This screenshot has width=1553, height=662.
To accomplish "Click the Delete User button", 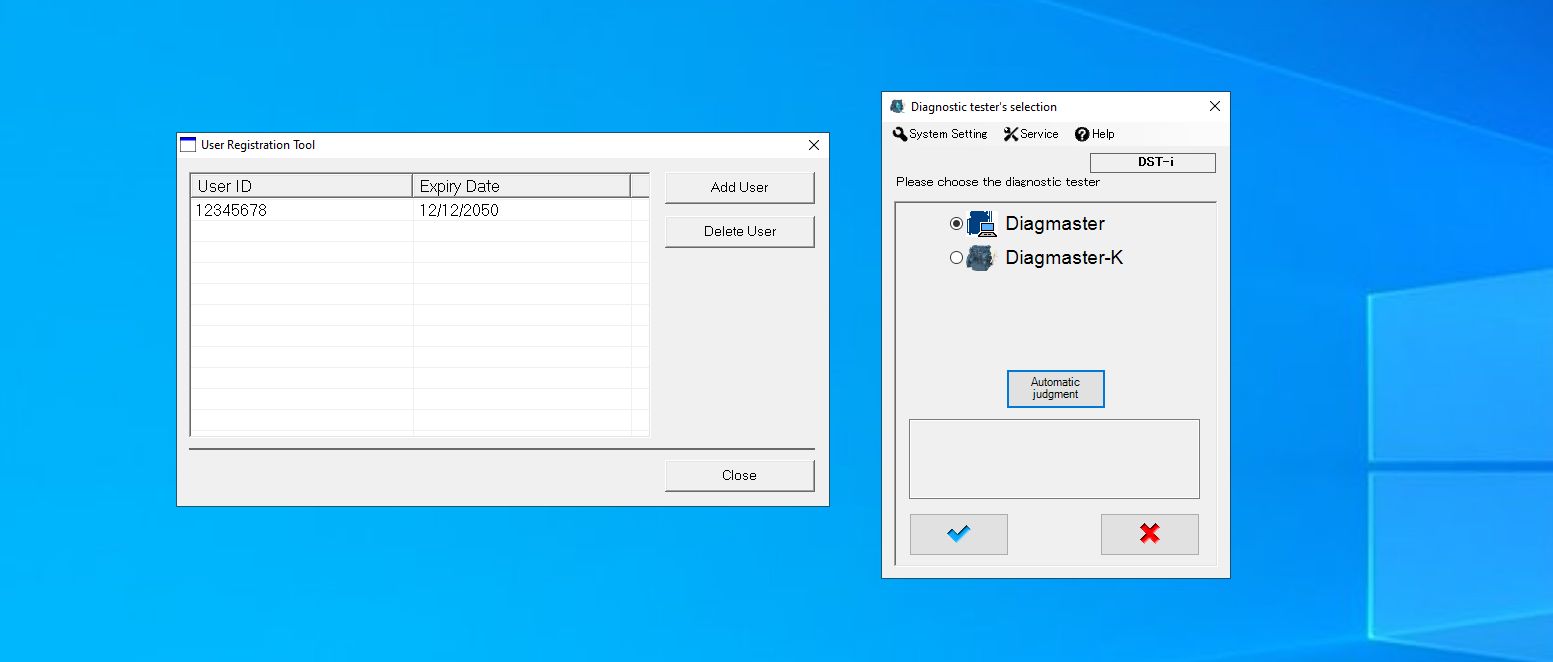I will pyautogui.click(x=740, y=231).
